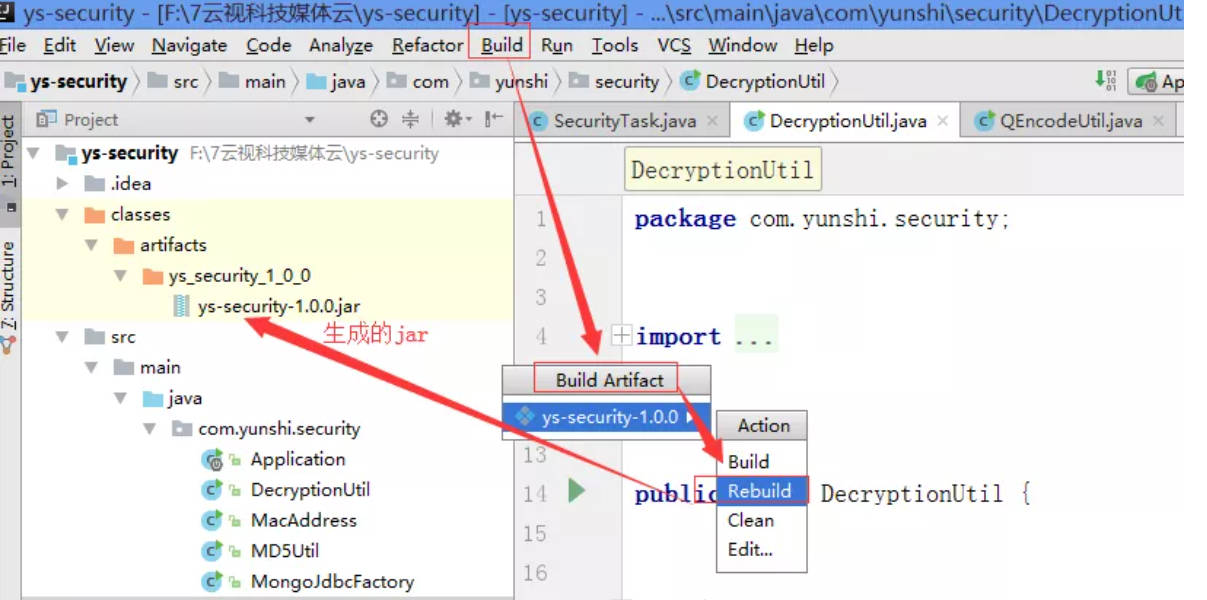Switch to the QEncodeUtil.java tab
Screen dimensions: 1207x600
coord(1070,121)
